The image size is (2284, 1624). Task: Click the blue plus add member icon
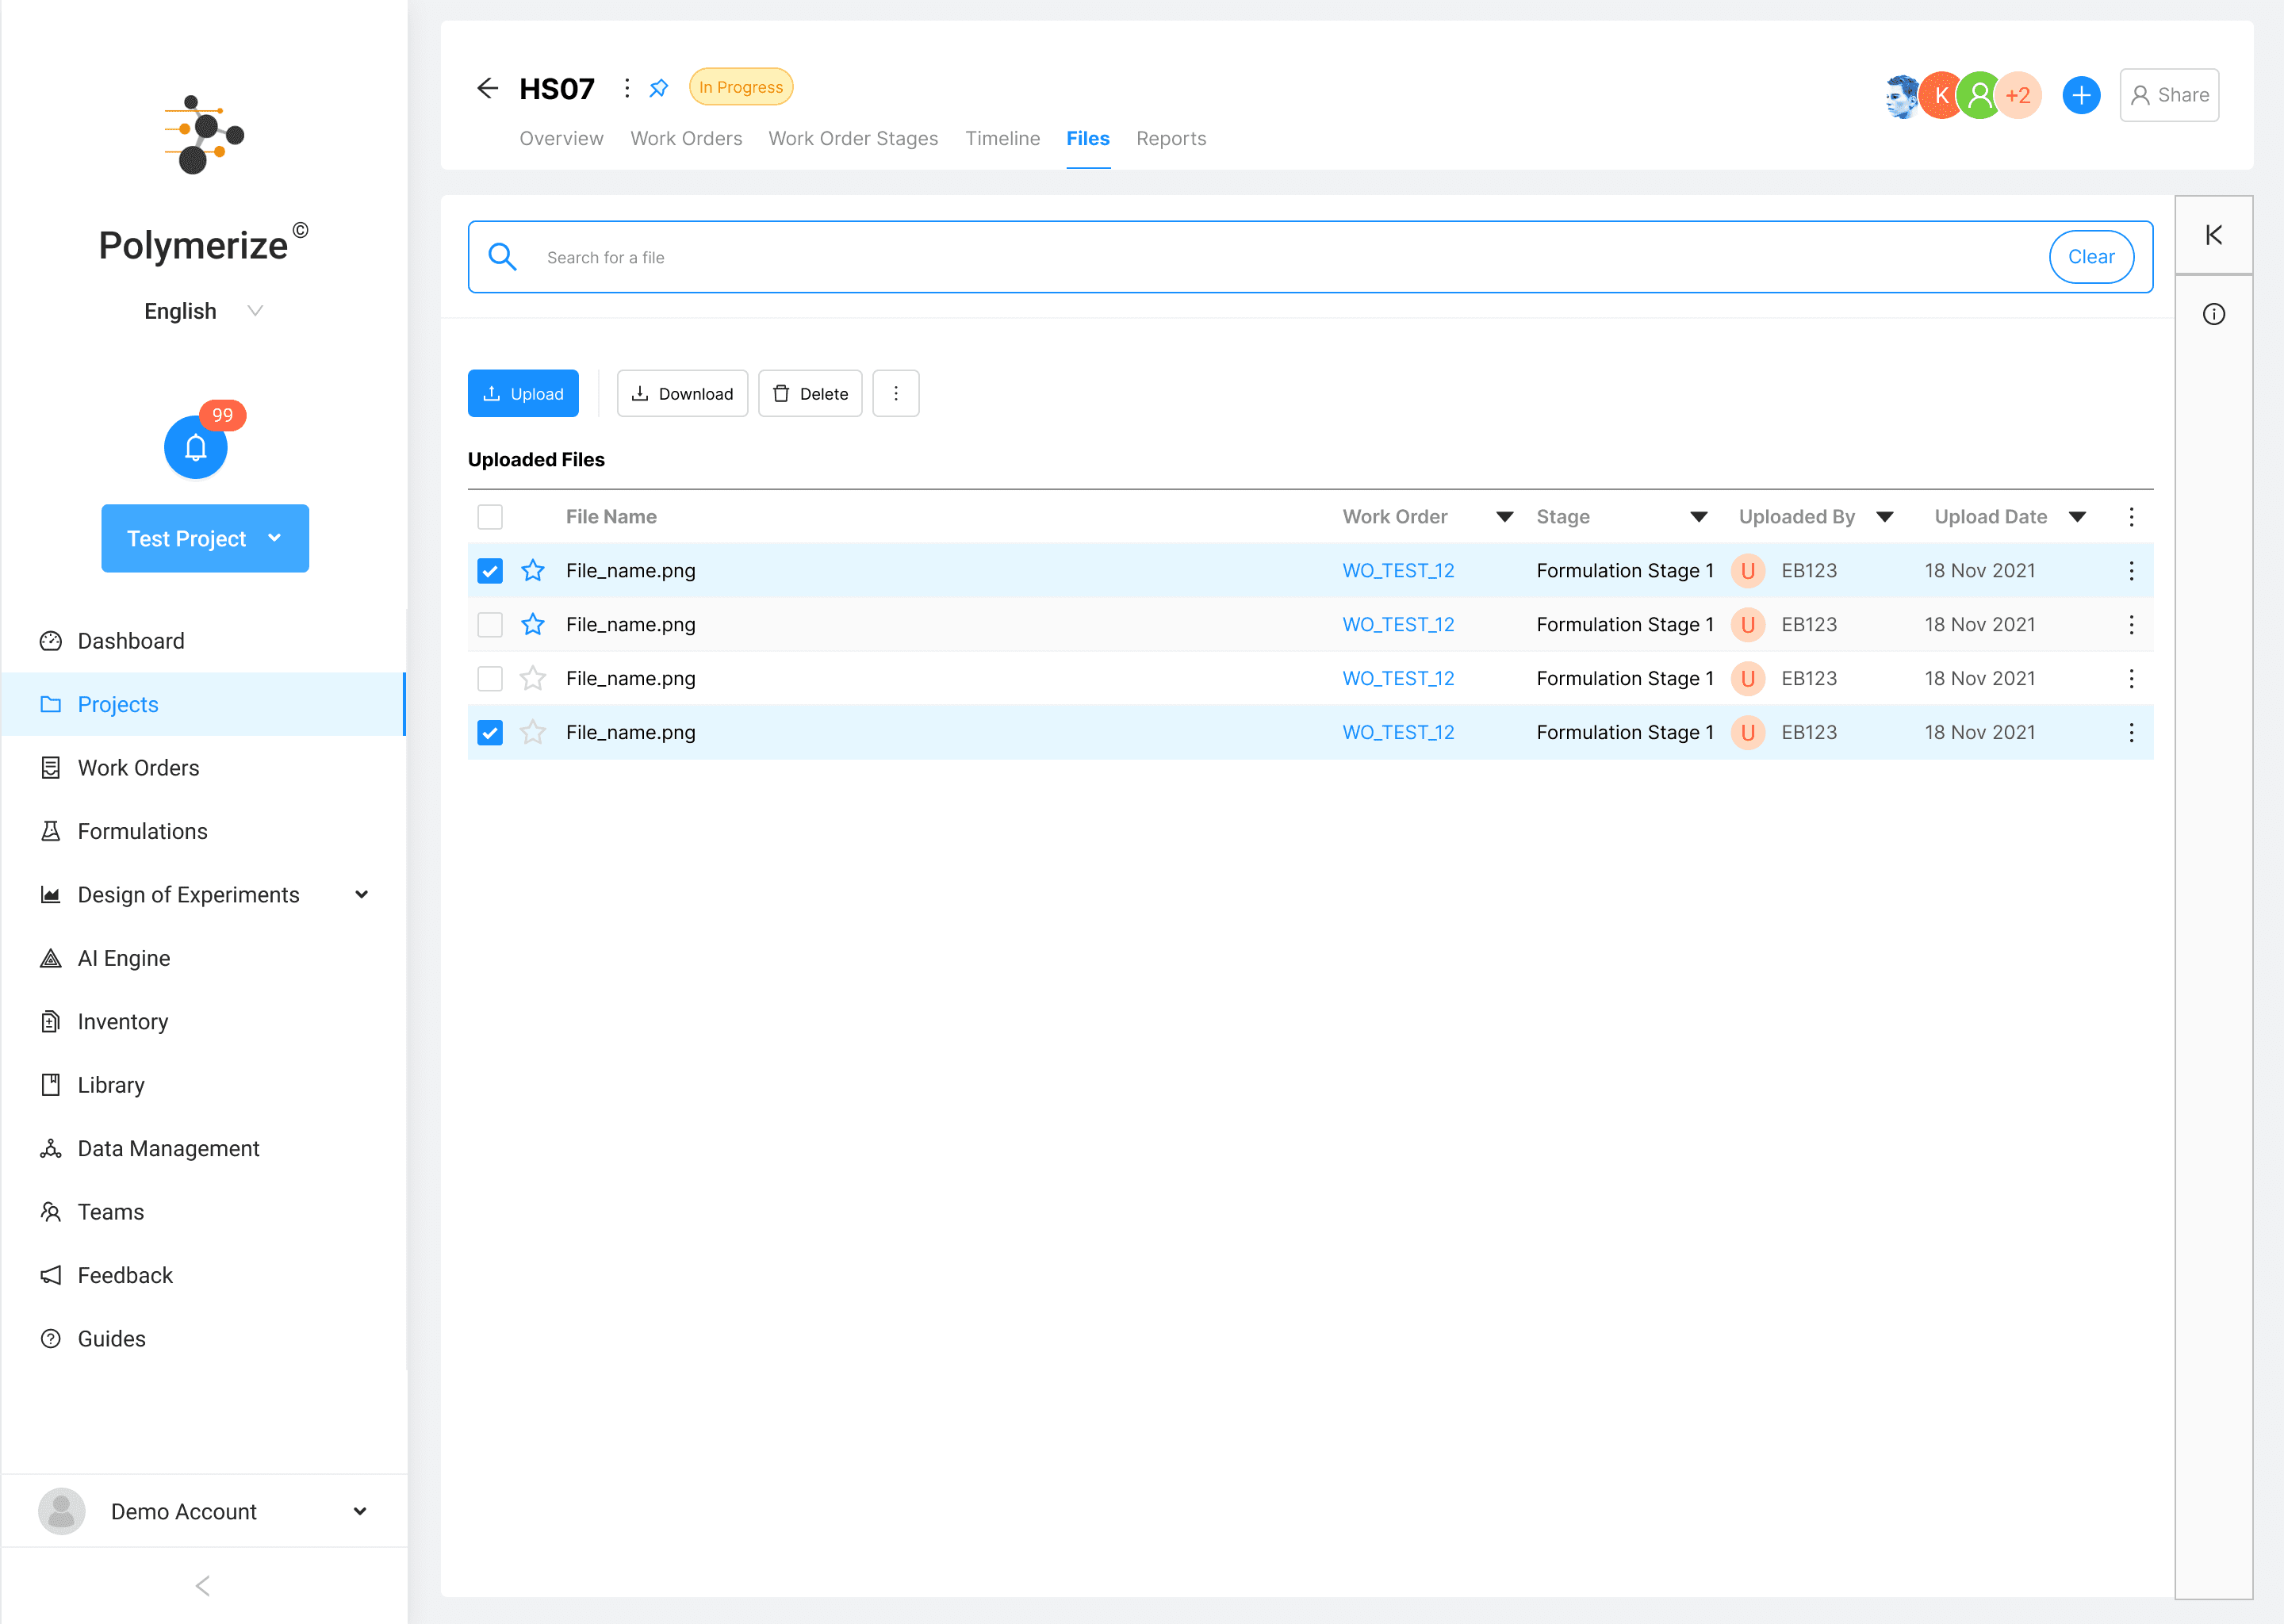coord(2080,95)
